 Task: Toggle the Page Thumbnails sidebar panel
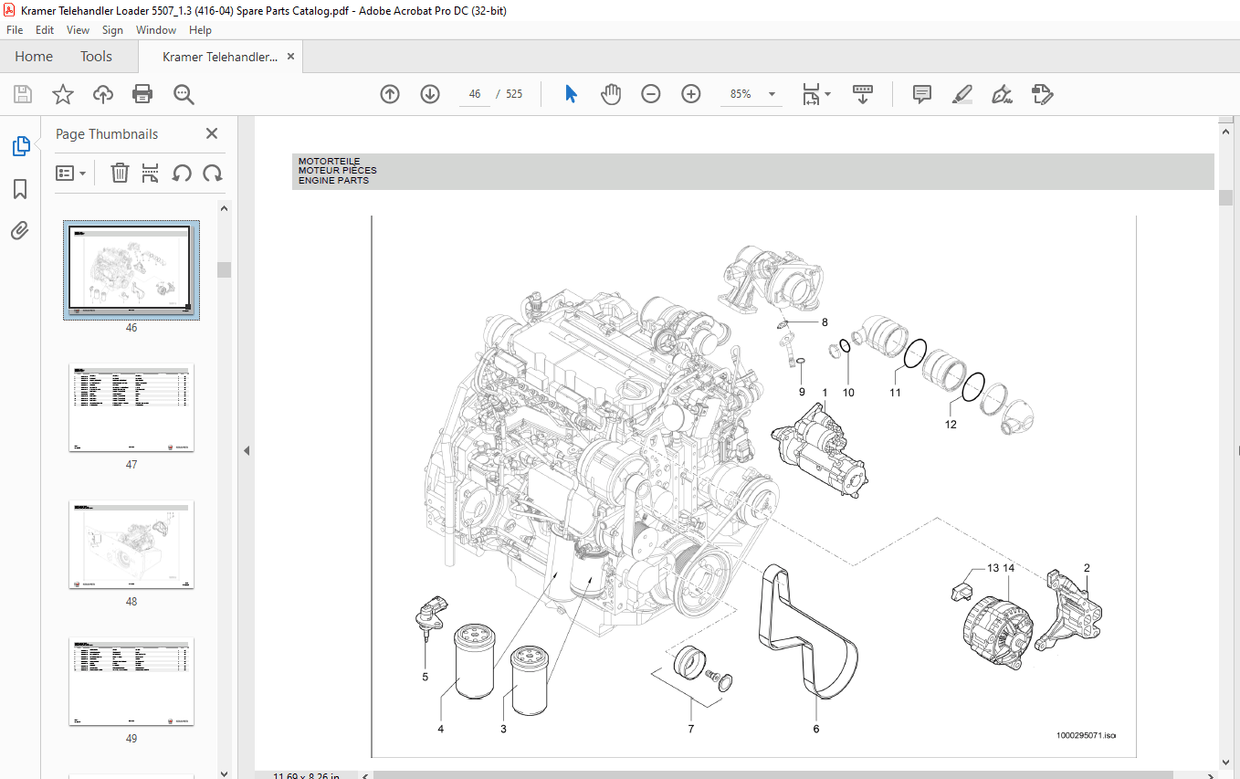[21, 145]
